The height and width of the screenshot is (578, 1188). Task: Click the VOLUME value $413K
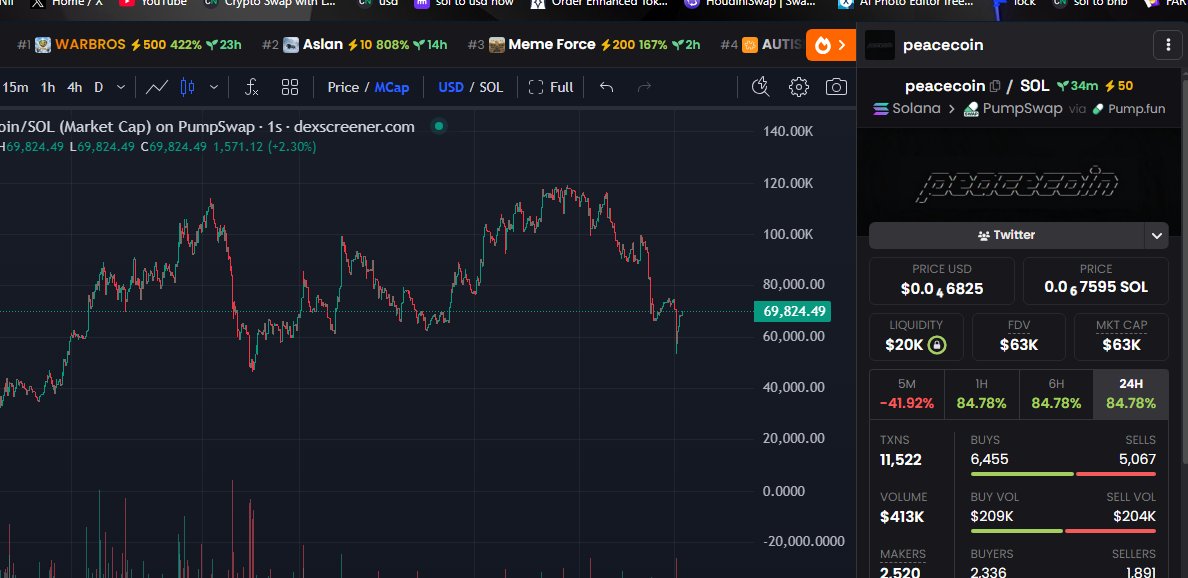coord(902,517)
